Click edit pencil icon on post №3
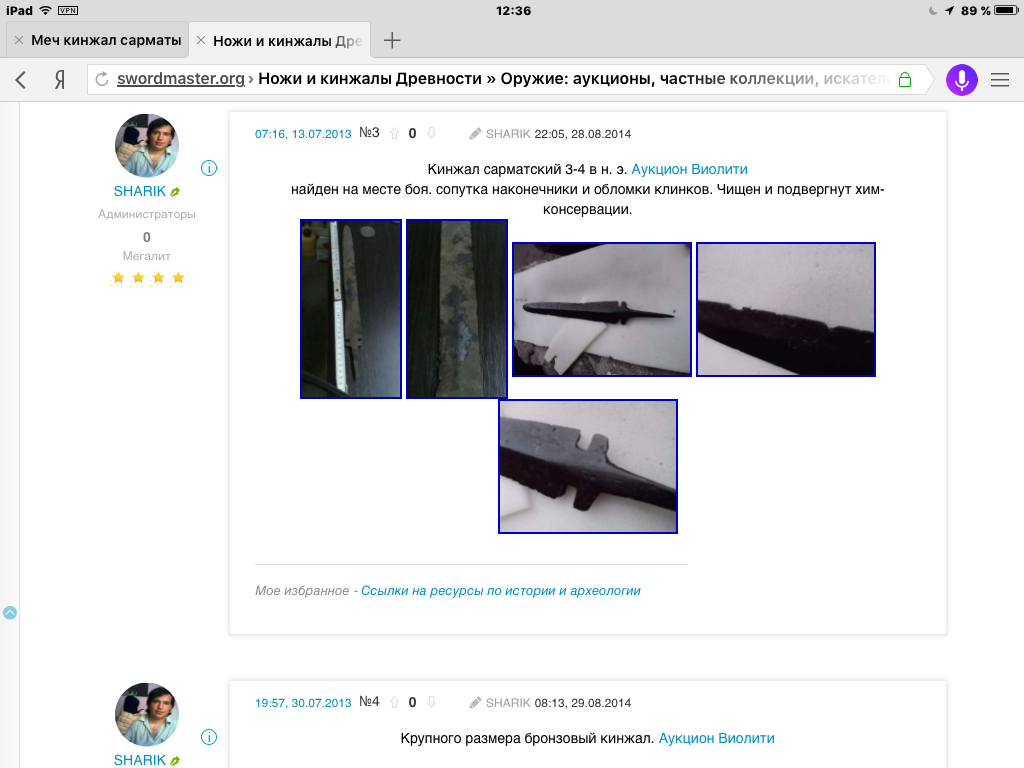Screen dimensions: 1024x768 click(x=475, y=134)
